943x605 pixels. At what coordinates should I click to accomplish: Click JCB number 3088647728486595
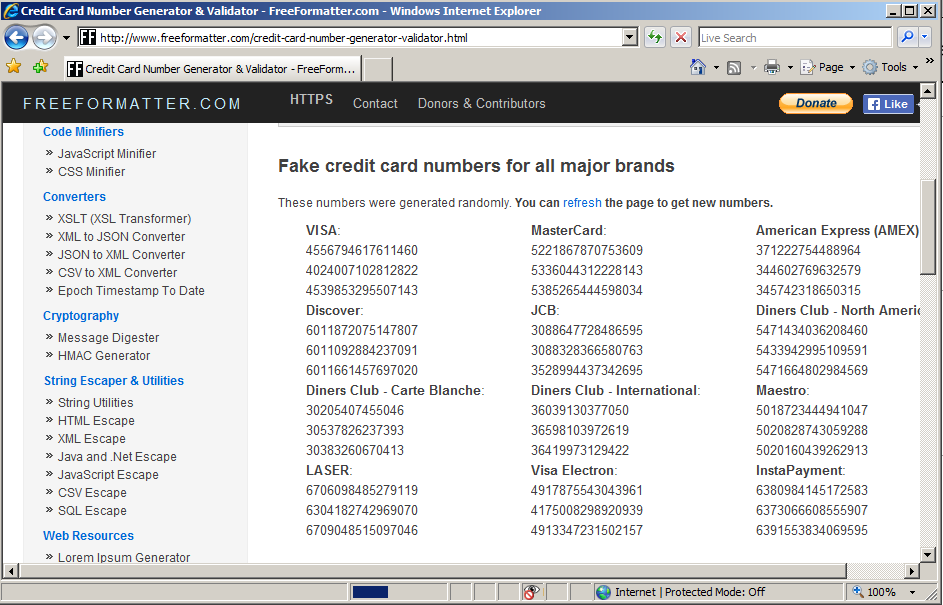(586, 330)
